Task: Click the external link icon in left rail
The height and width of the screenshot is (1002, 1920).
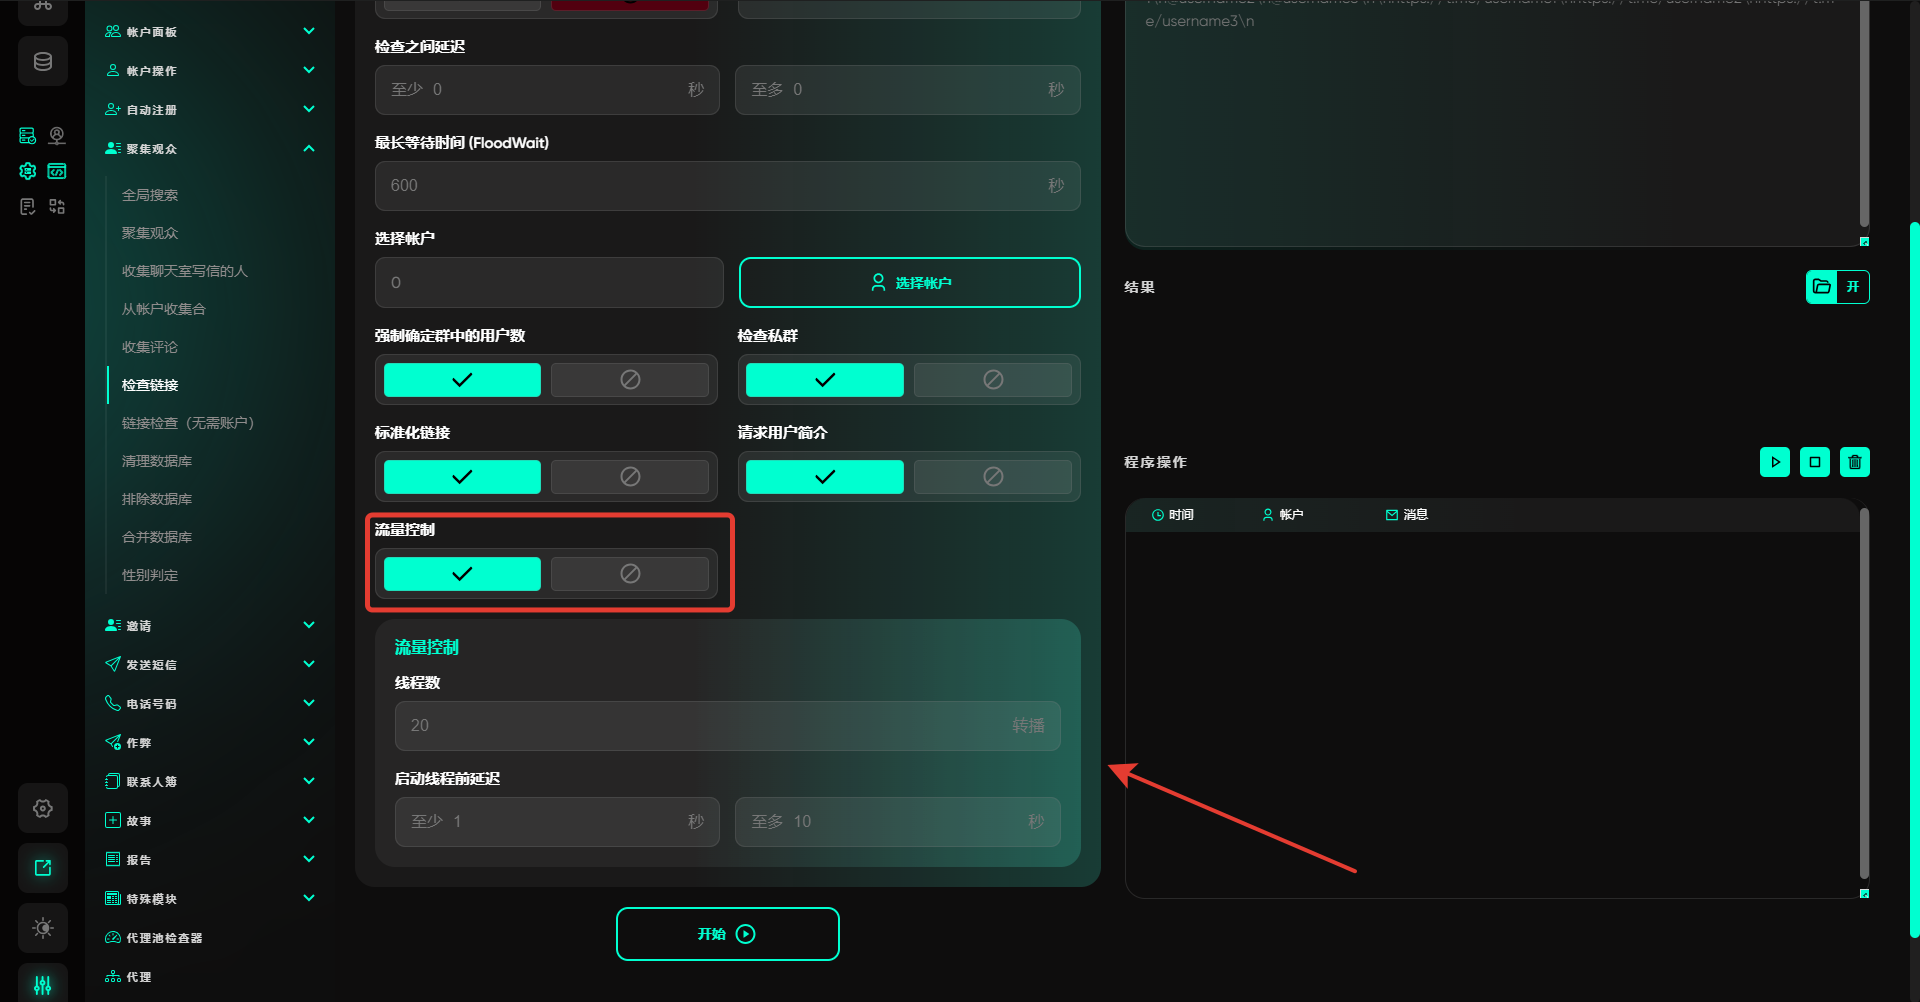Action: point(43,868)
